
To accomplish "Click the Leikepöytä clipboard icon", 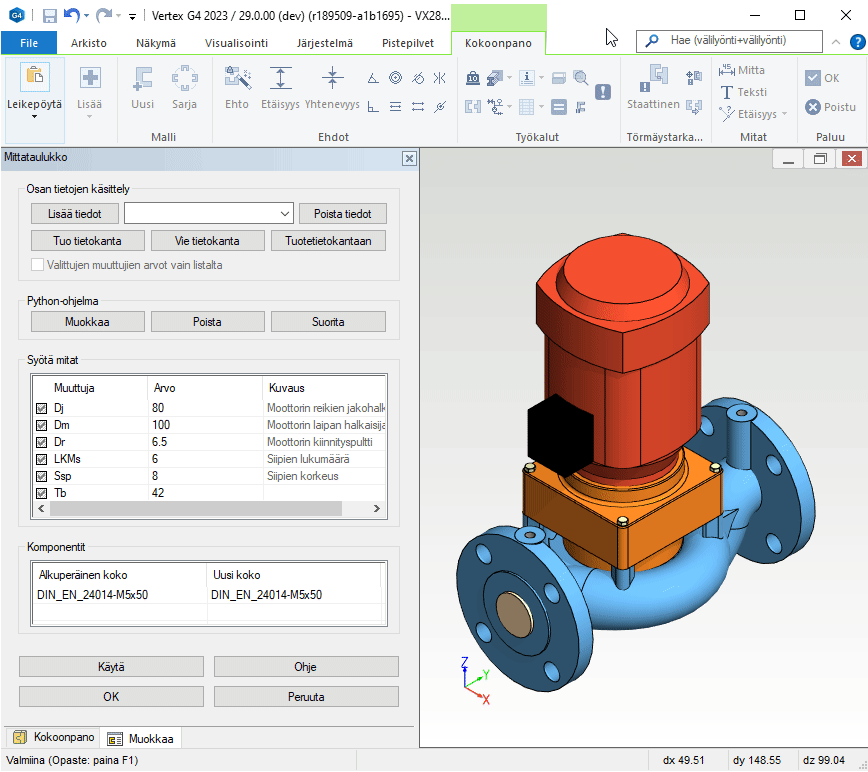I will pos(34,79).
